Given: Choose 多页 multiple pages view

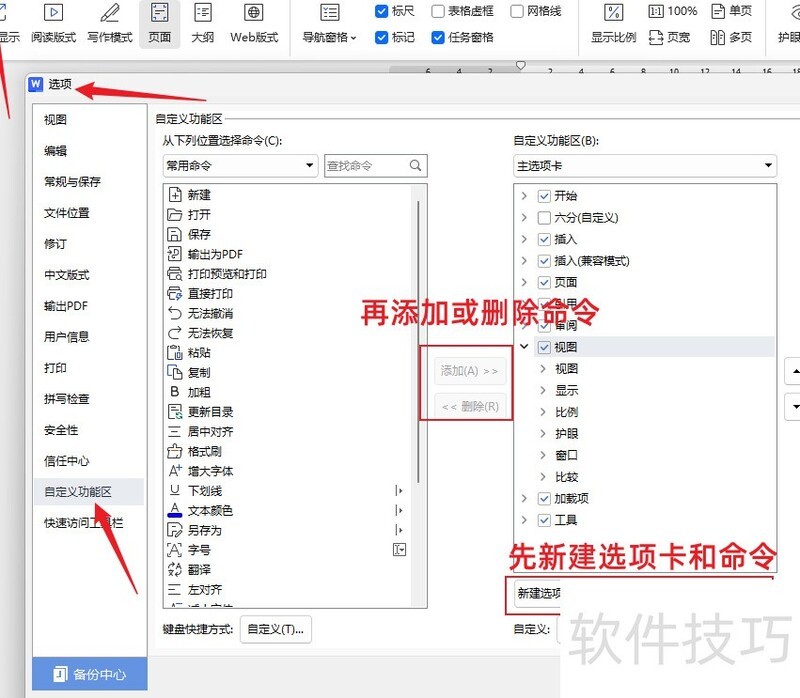Looking at the screenshot, I should click(732, 37).
